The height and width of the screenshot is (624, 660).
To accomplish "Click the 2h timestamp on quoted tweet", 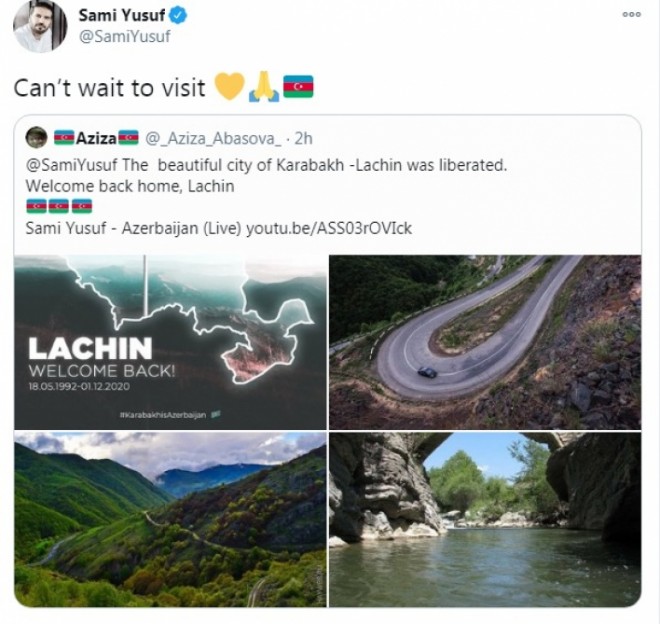I will point(303,138).
